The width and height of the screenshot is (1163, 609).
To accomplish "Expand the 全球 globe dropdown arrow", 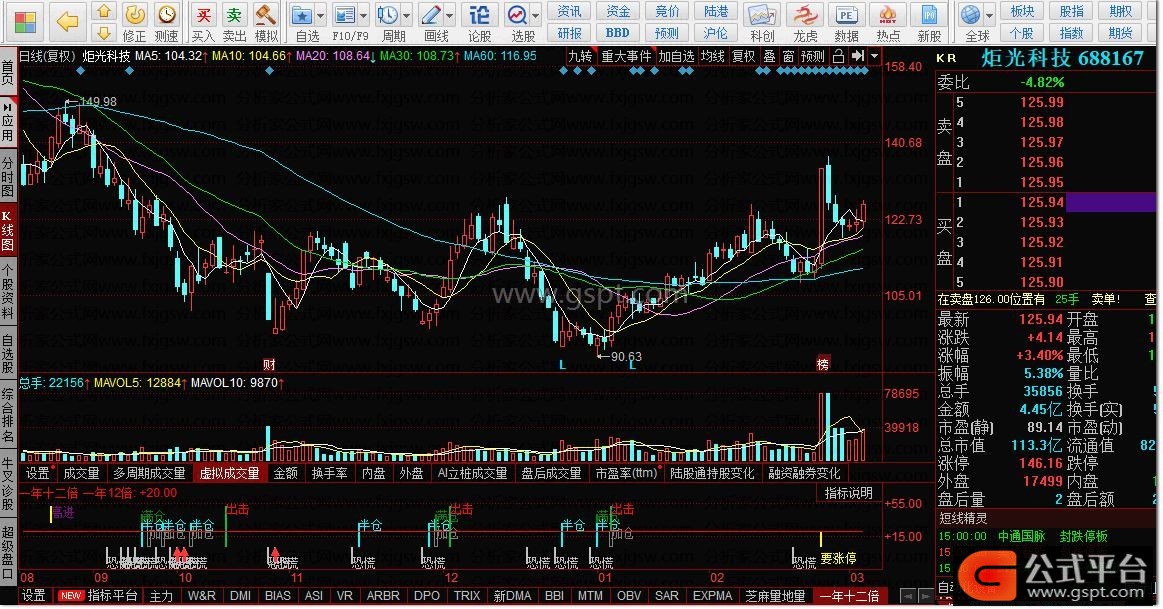I will (x=989, y=15).
